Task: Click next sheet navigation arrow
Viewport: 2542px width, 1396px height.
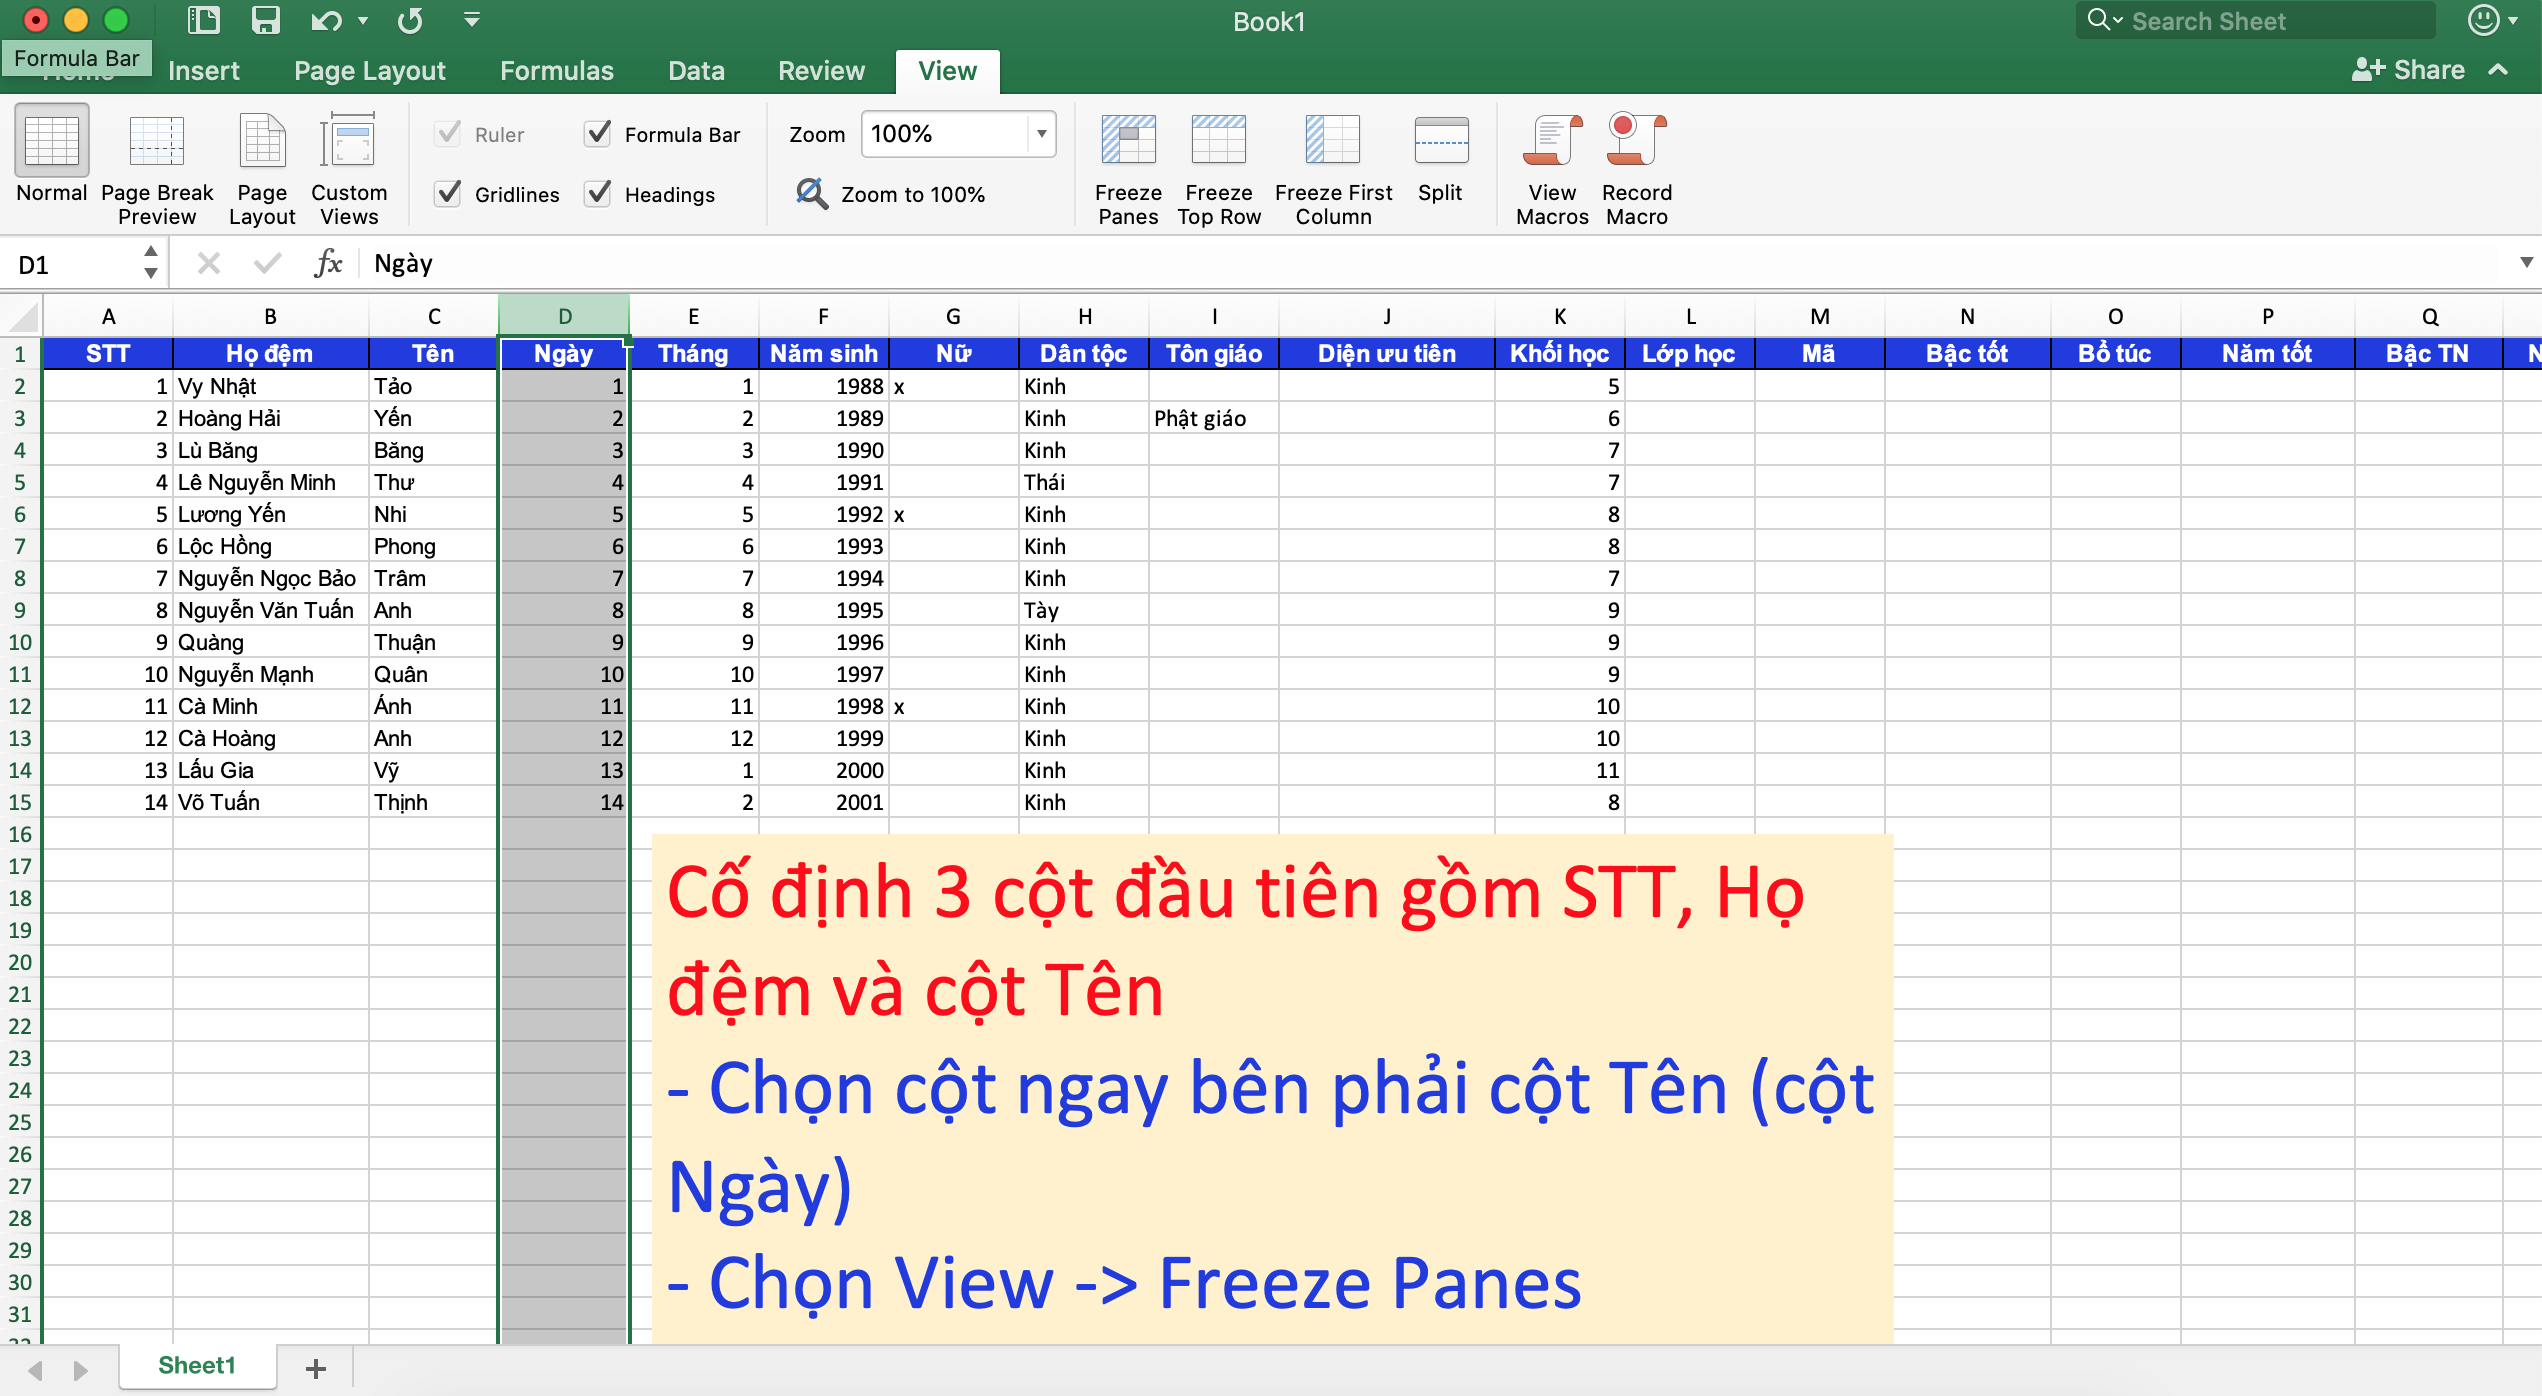Action: [81, 1369]
